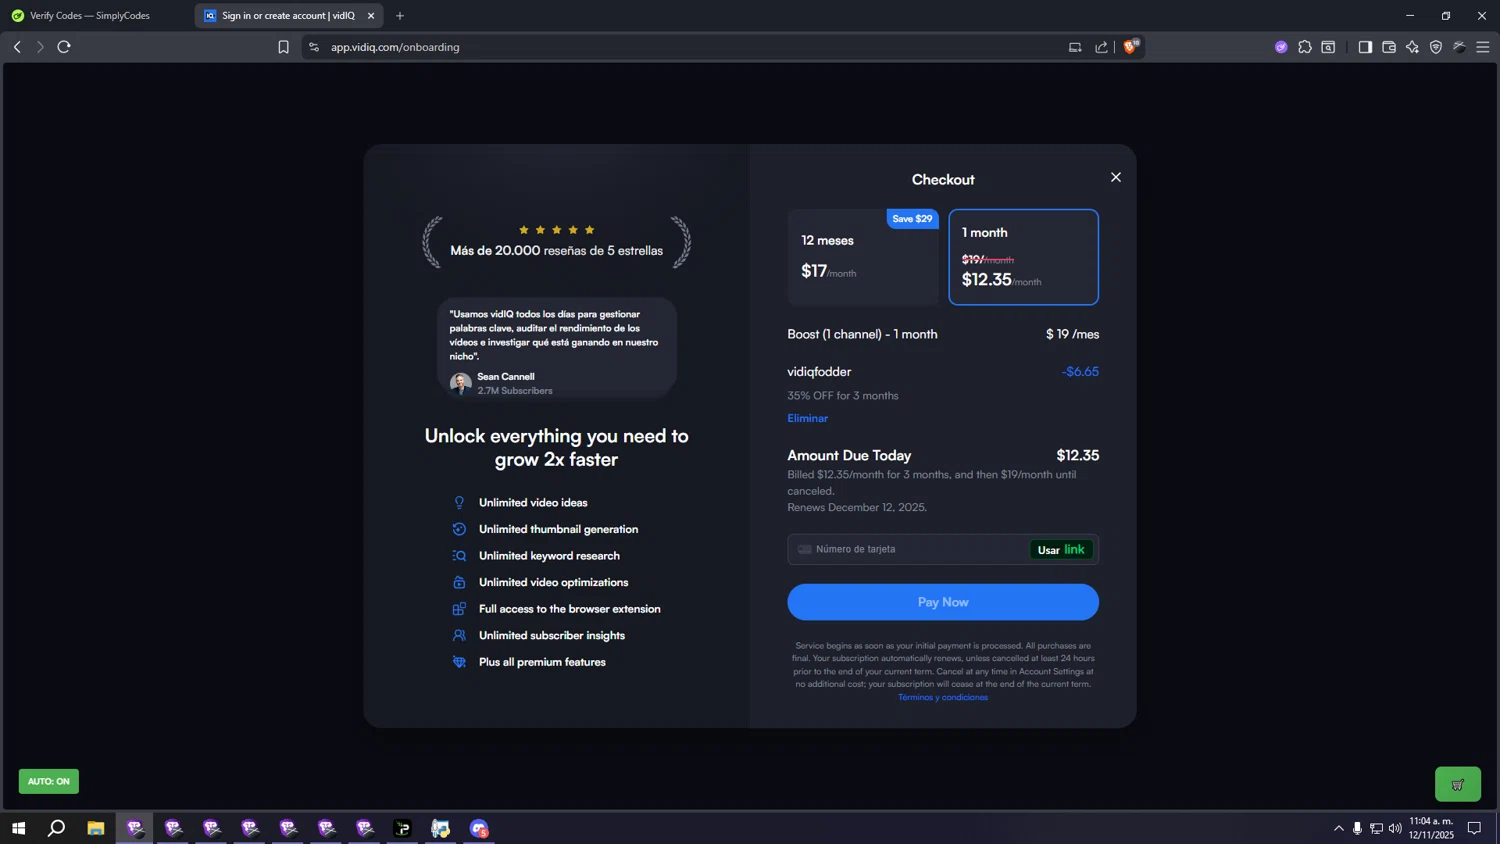
Task: Open the browser main hamburger menu
Action: (x=1483, y=47)
